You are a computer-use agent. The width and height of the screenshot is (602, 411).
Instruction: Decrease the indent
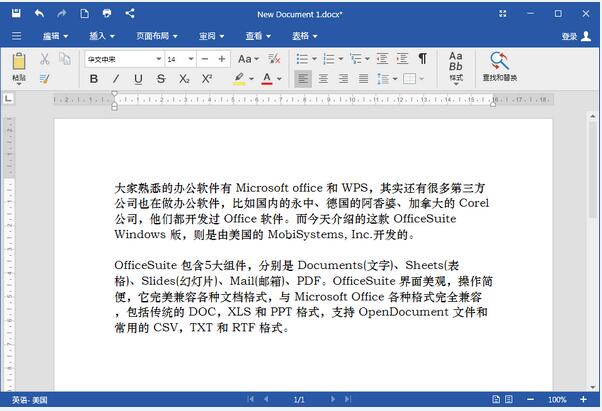click(x=382, y=59)
